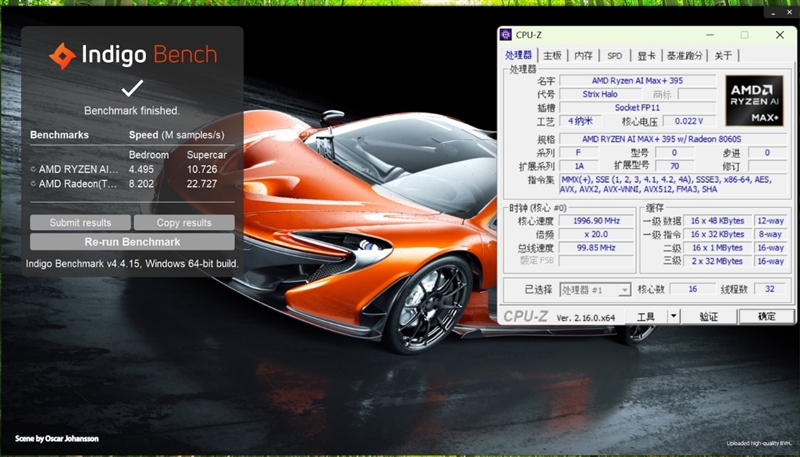Close the CPU-Z window

click(780, 35)
